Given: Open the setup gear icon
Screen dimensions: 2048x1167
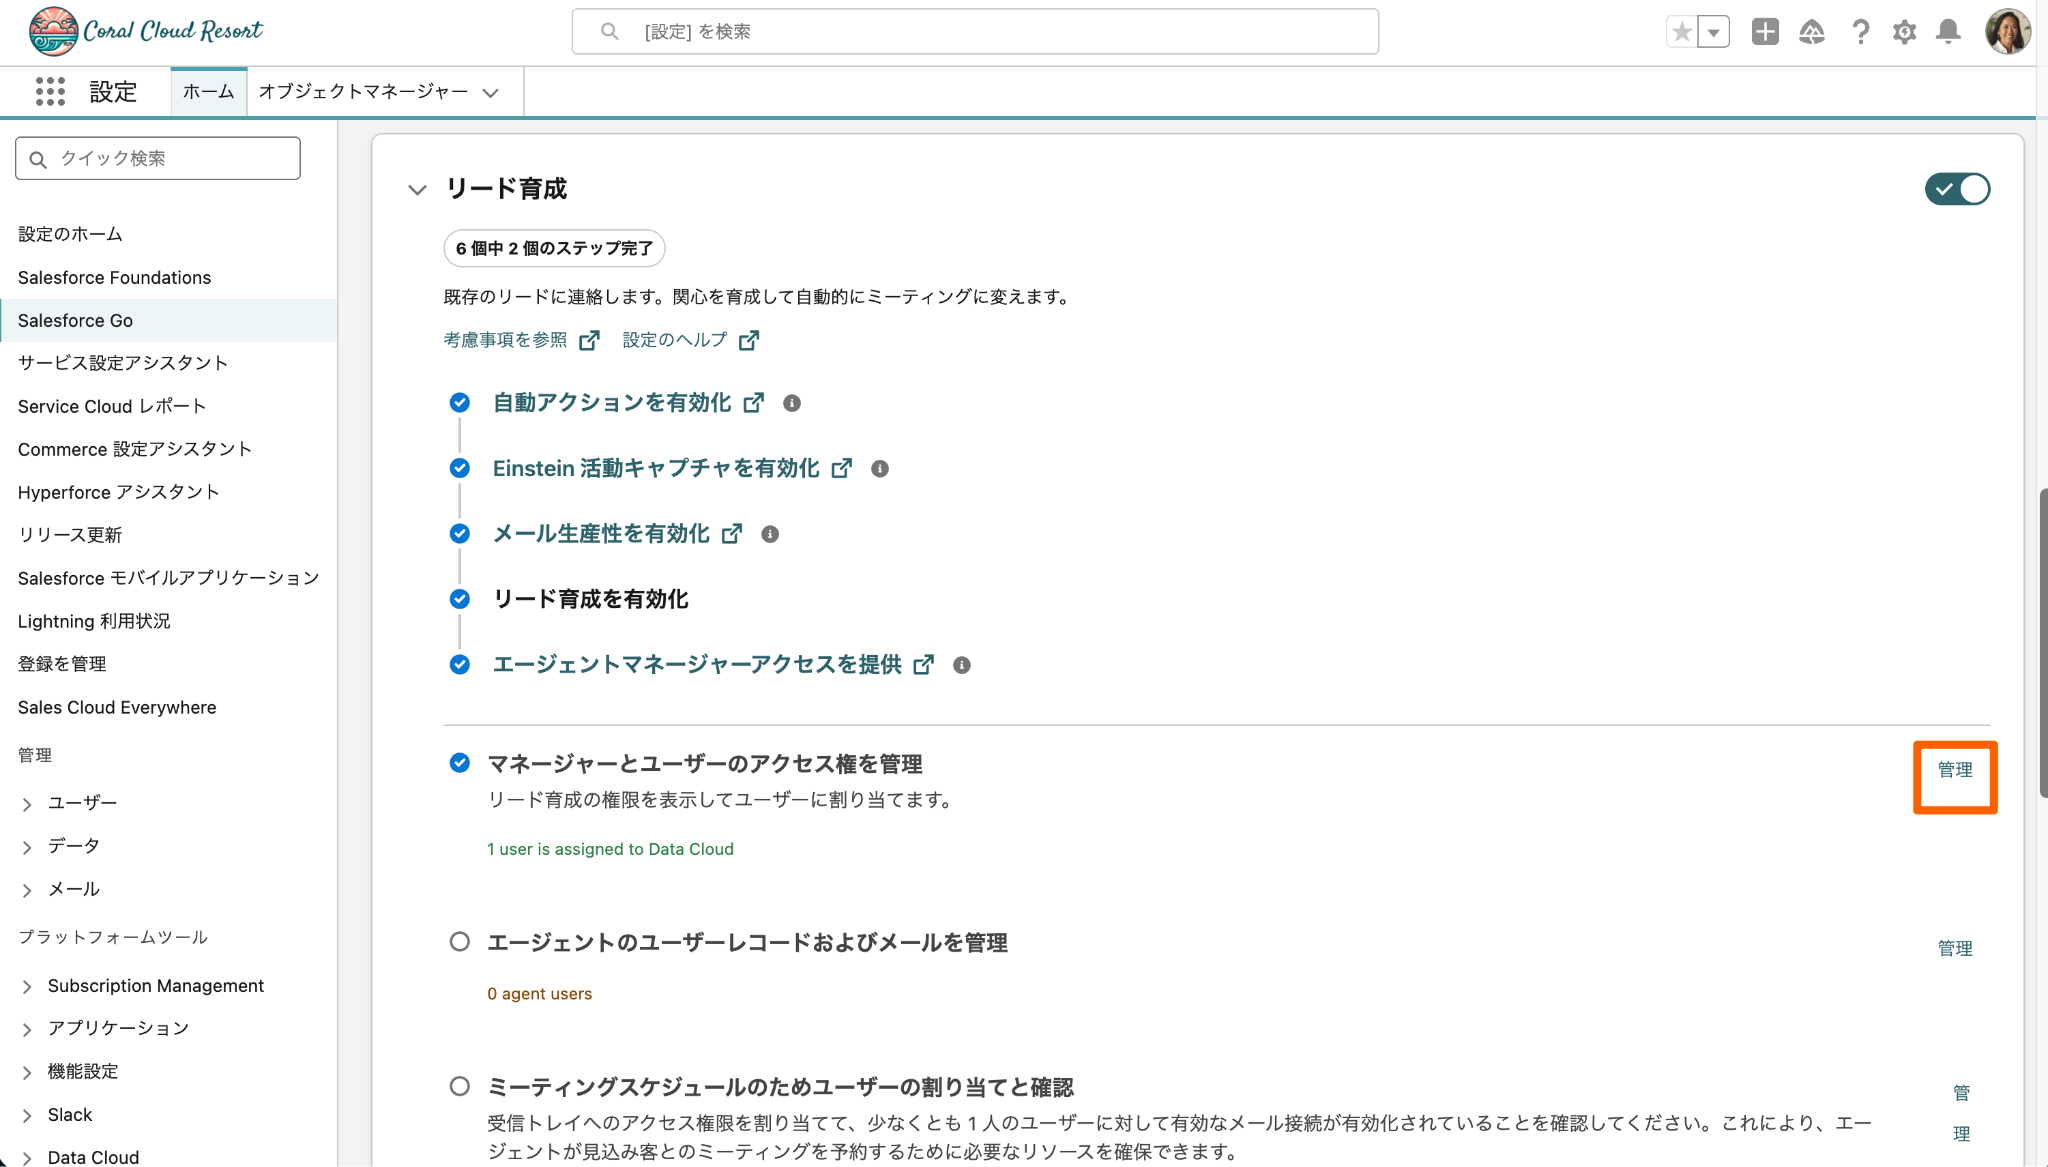Looking at the screenshot, I should click(x=1904, y=32).
